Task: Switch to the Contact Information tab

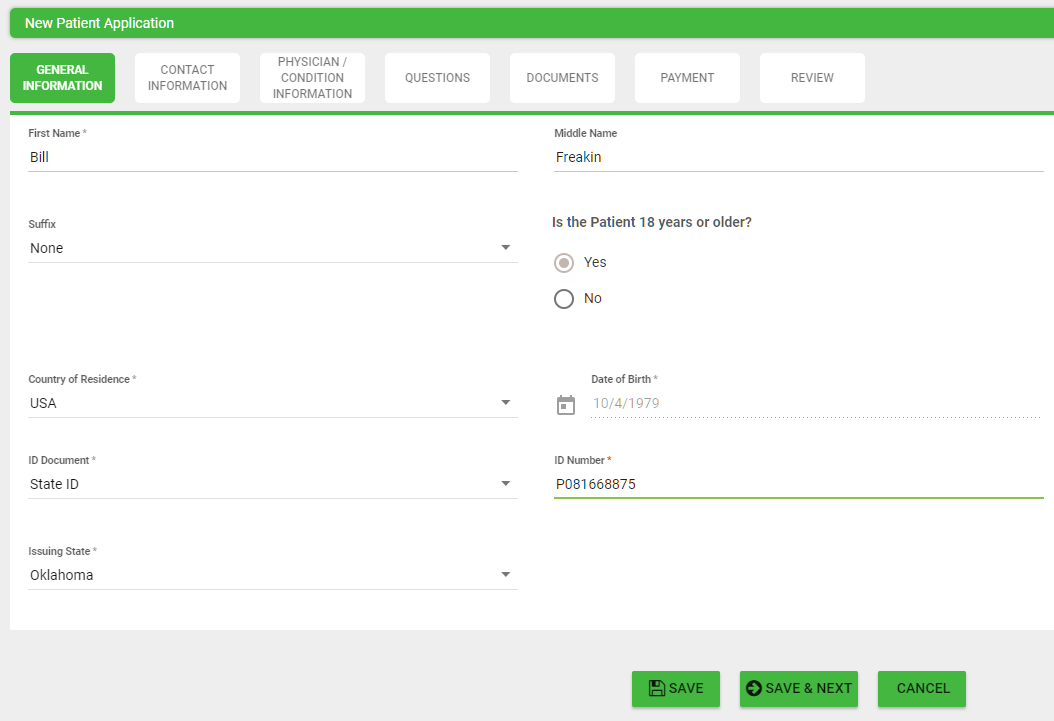Action: (187, 78)
